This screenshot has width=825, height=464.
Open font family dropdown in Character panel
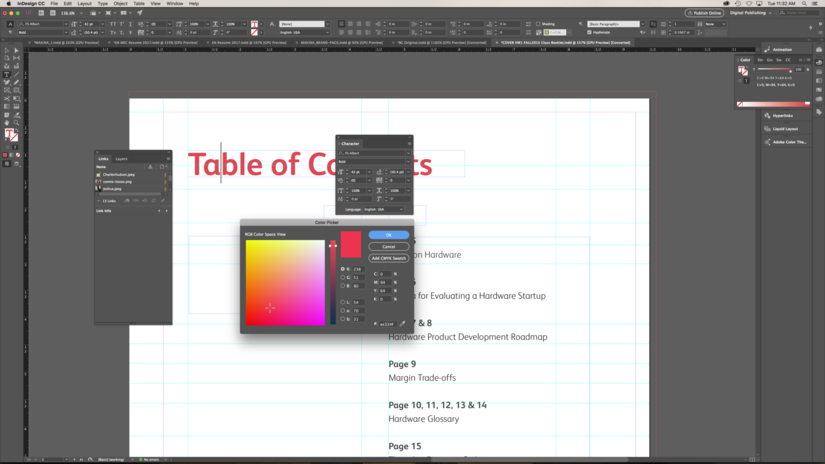[x=408, y=153]
